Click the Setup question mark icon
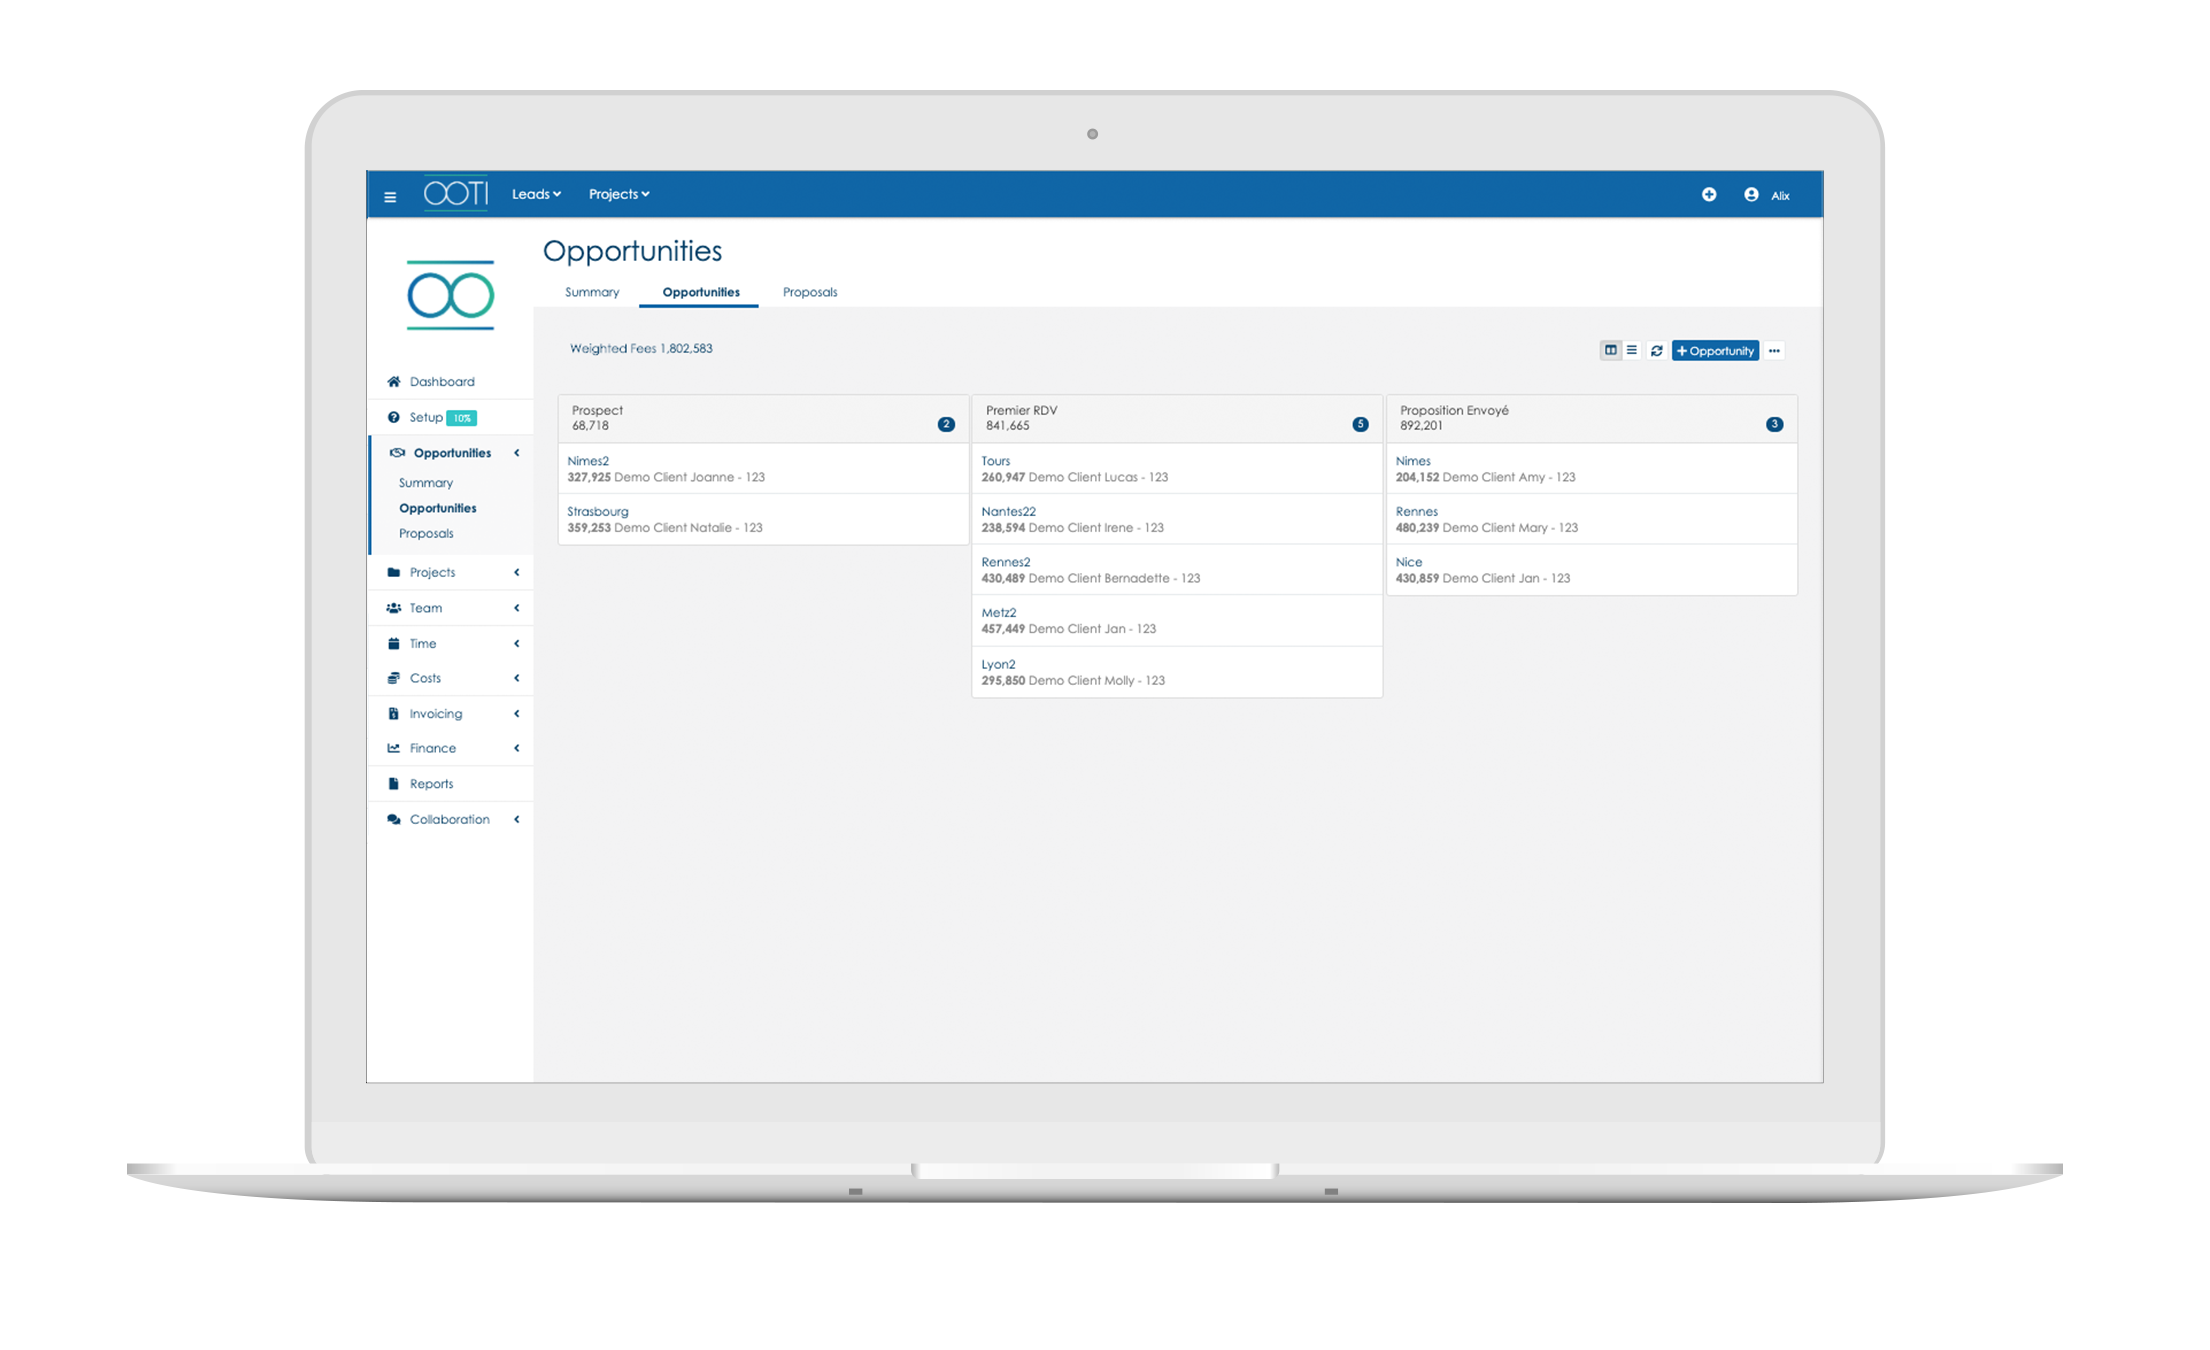Image resolution: width=2210 pixels, height=1350 pixels. click(393, 417)
